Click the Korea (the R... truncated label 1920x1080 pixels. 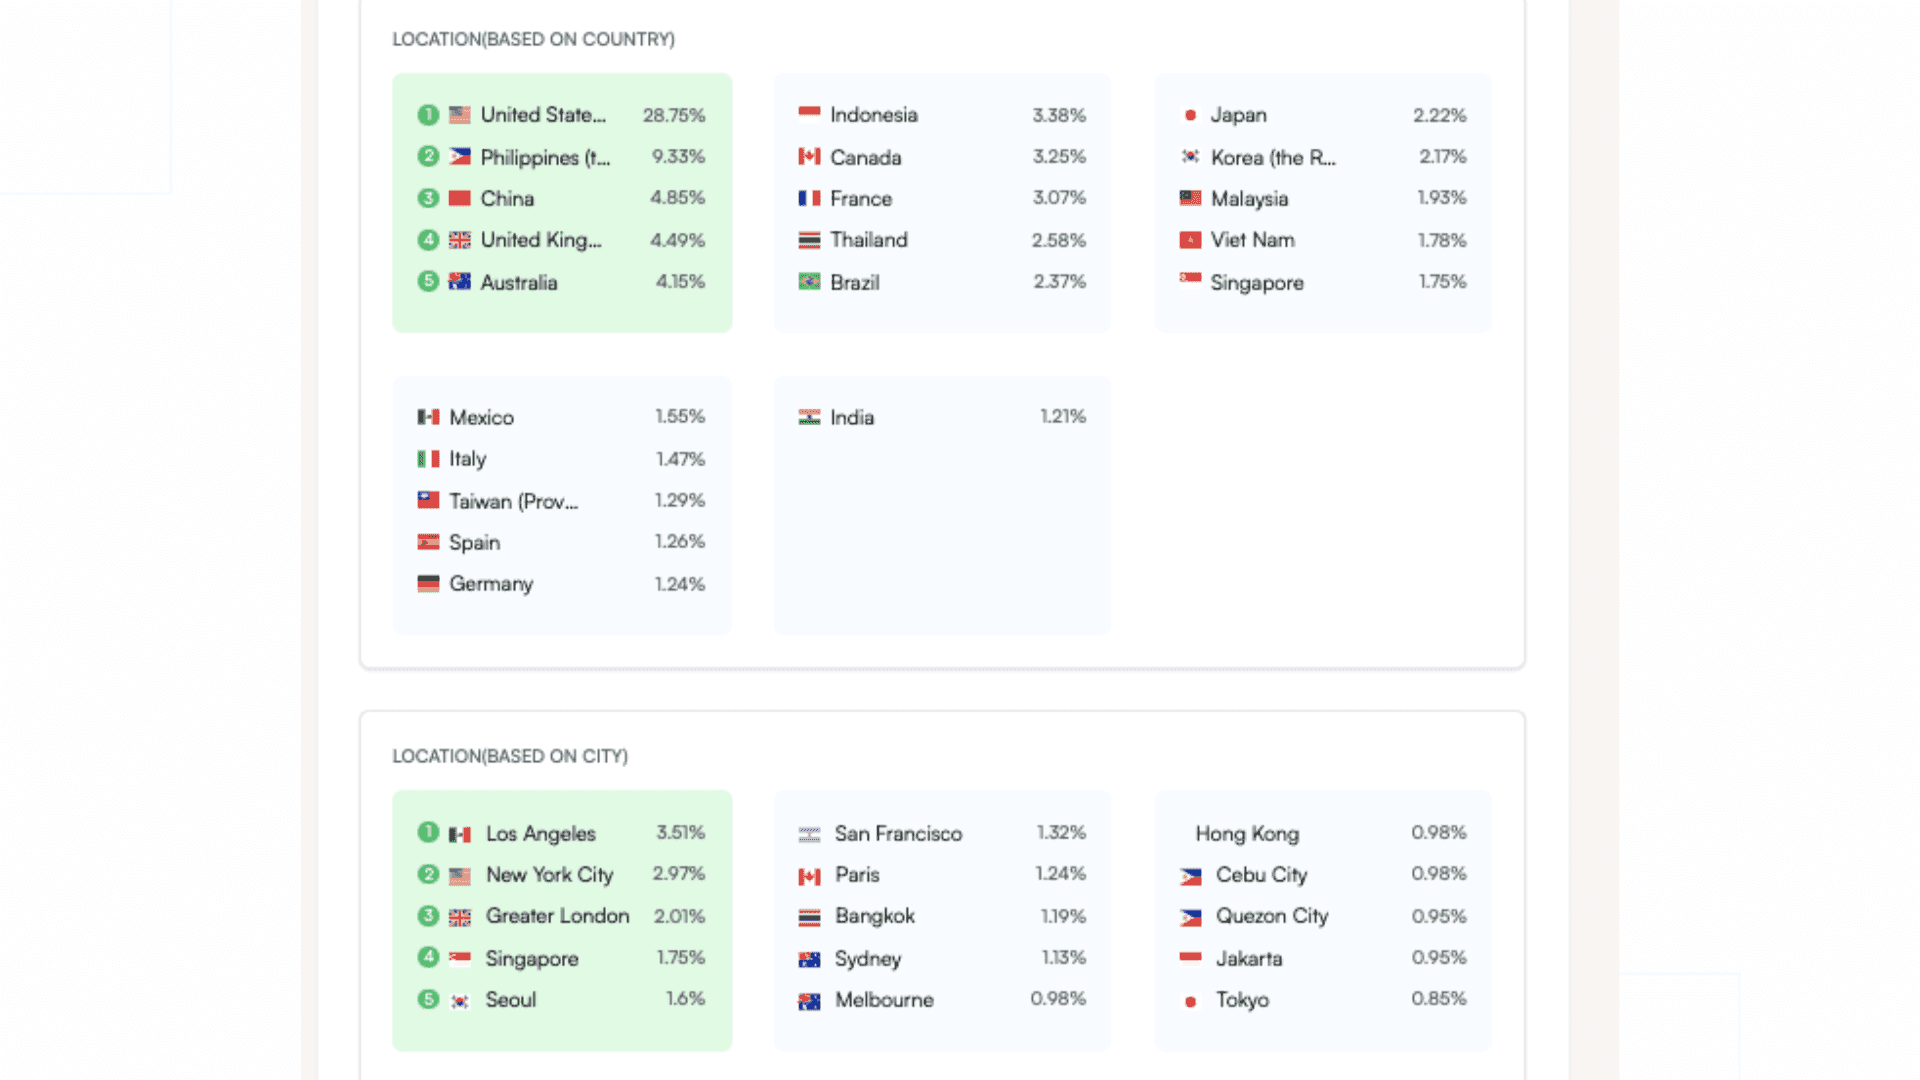point(1273,157)
